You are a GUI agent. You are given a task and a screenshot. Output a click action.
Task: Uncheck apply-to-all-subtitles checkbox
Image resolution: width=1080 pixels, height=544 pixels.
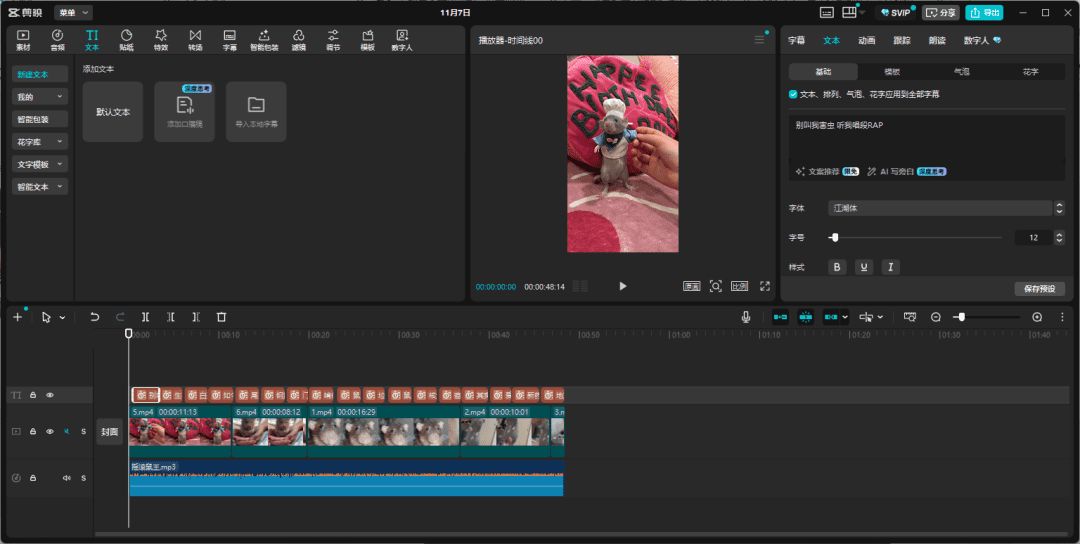click(794, 94)
